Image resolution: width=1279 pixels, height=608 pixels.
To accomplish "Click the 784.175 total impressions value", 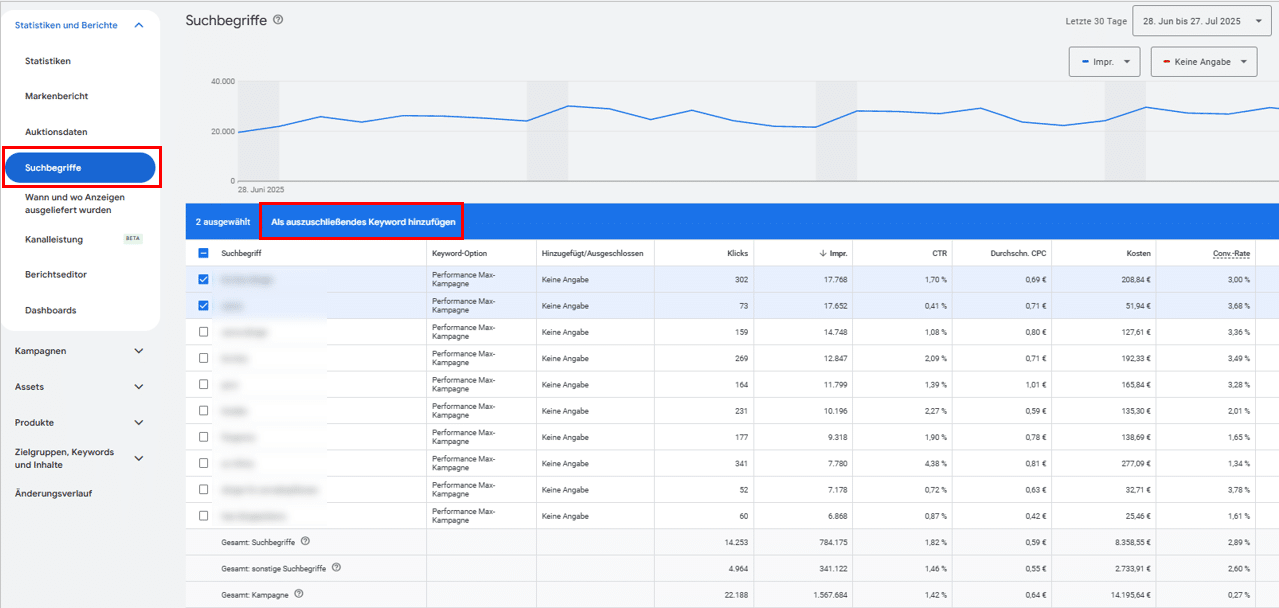I will 832,541.
